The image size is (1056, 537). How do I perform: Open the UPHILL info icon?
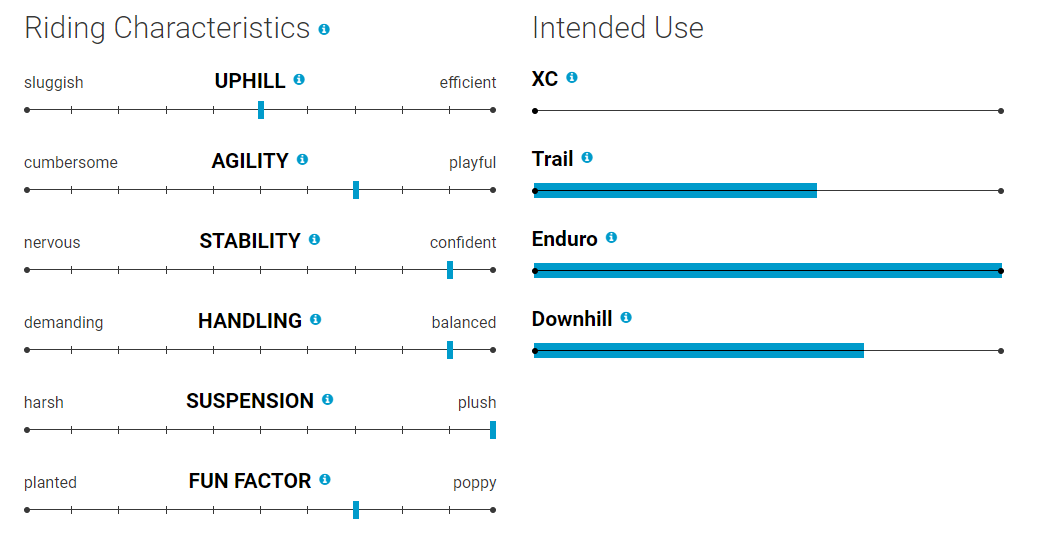point(299,80)
